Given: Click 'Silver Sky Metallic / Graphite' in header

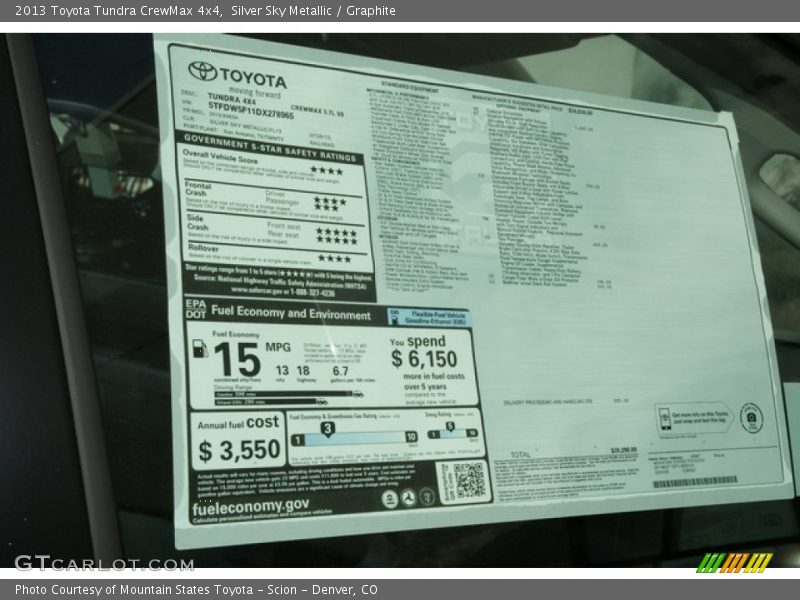Looking at the screenshot, I should tap(313, 11).
